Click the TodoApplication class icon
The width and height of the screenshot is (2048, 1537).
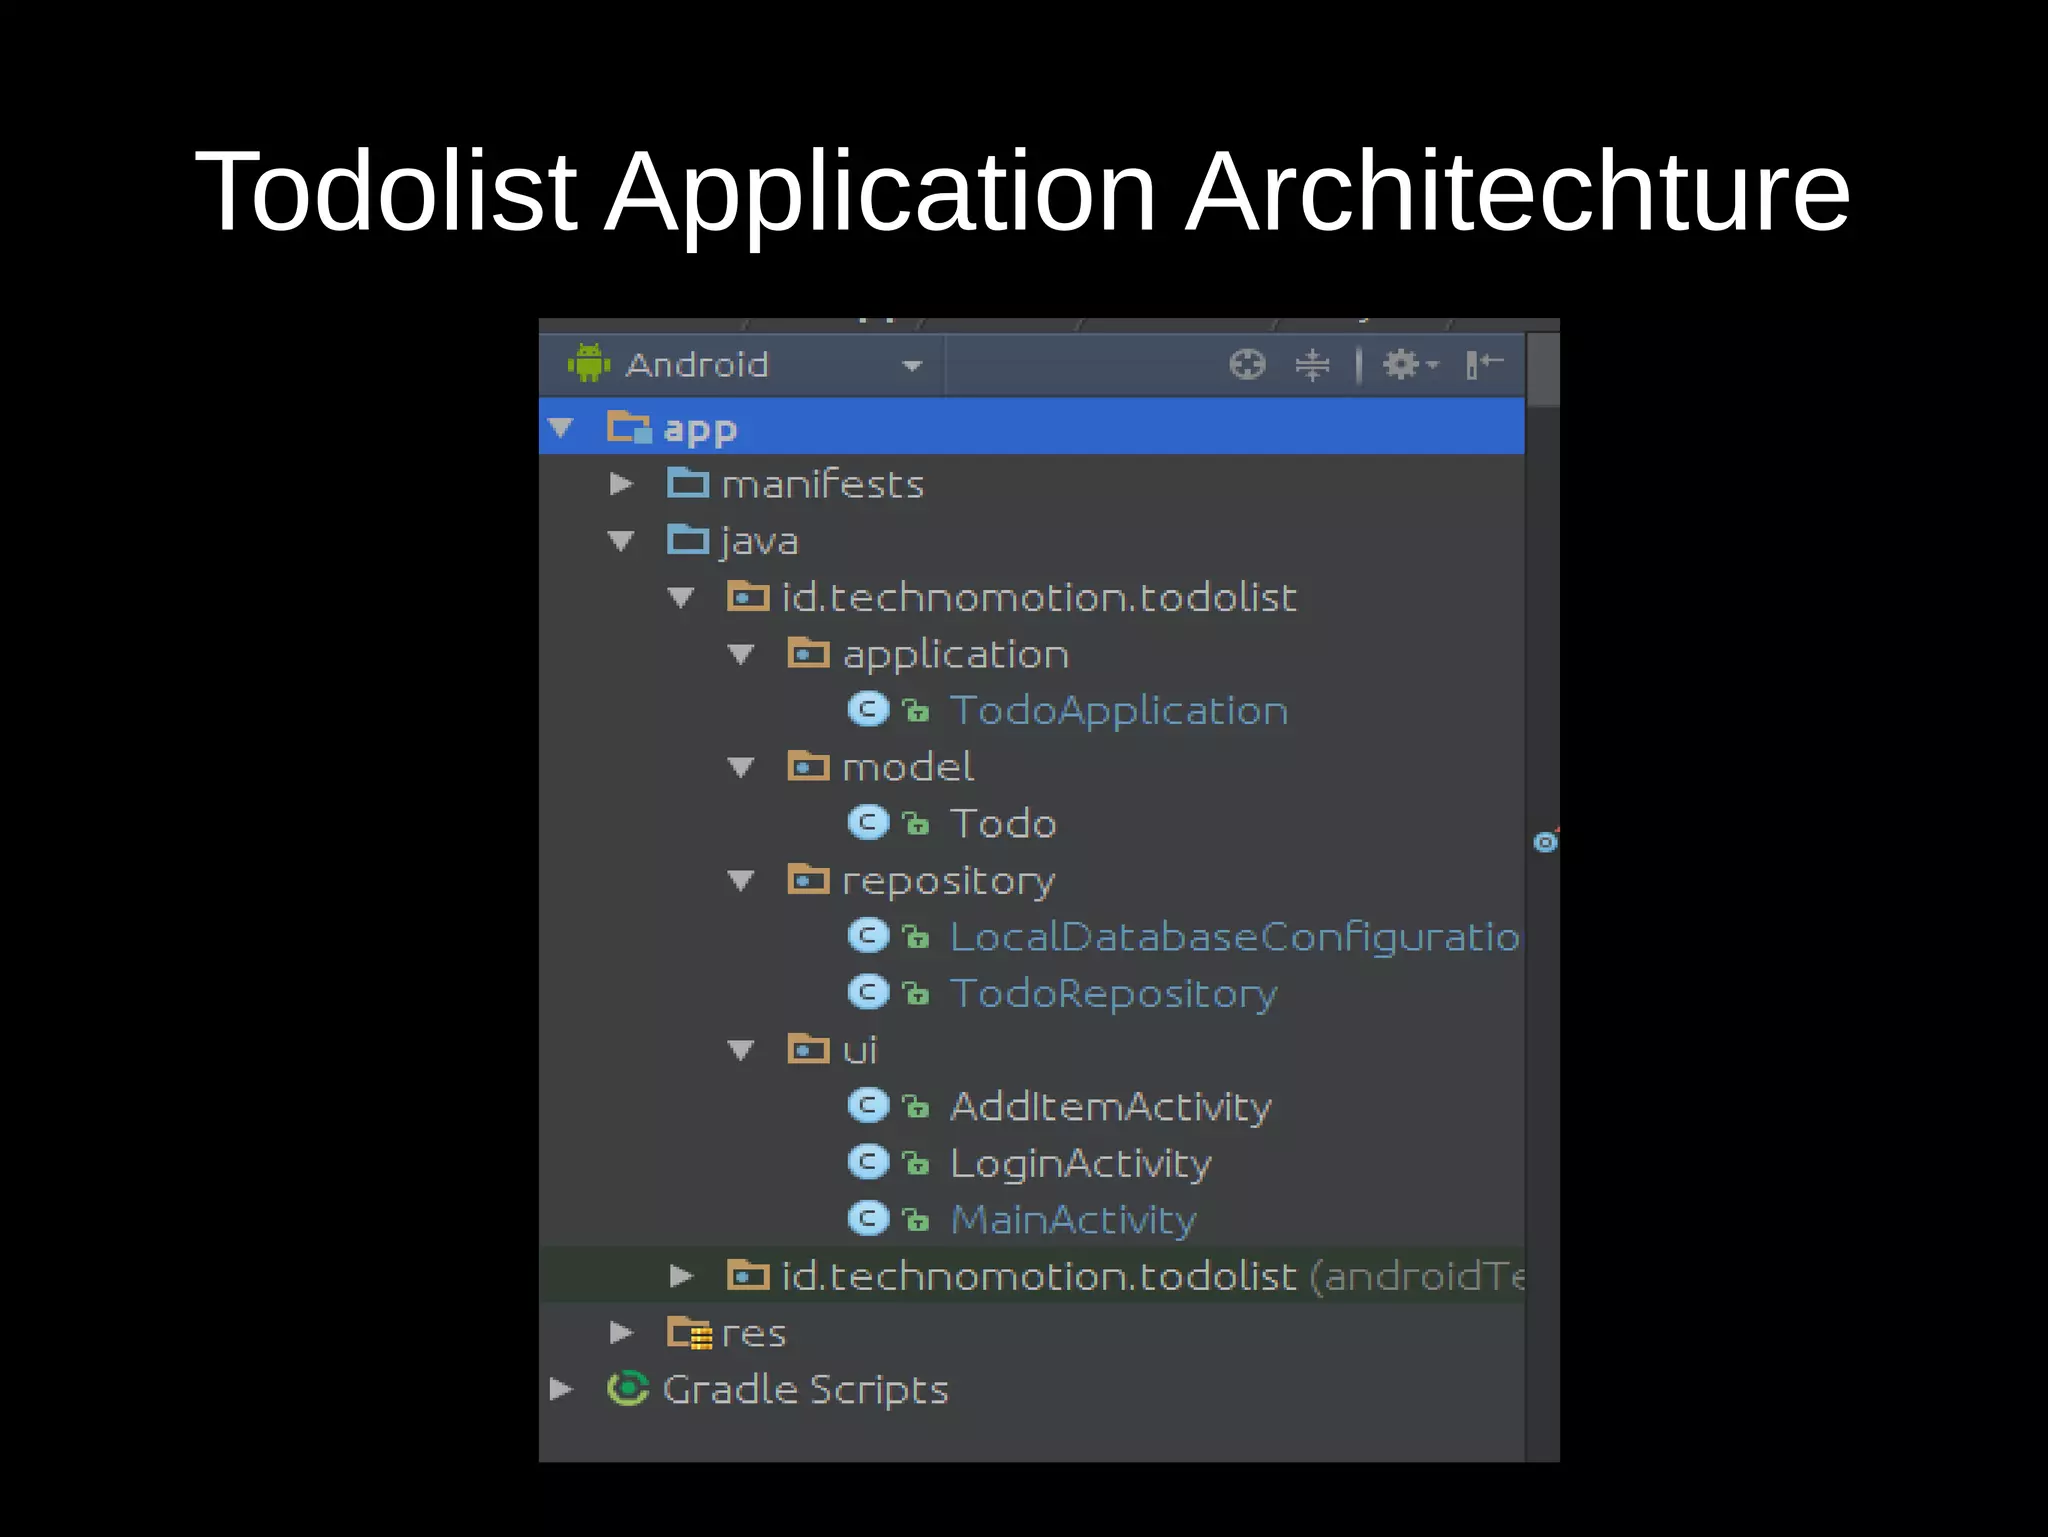pyautogui.click(x=868, y=710)
